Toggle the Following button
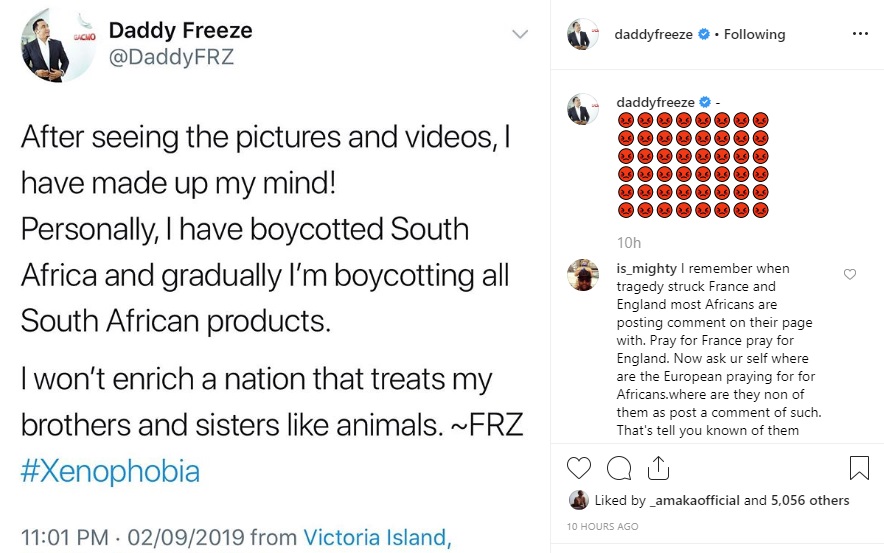The image size is (884, 553). [x=754, y=34]
